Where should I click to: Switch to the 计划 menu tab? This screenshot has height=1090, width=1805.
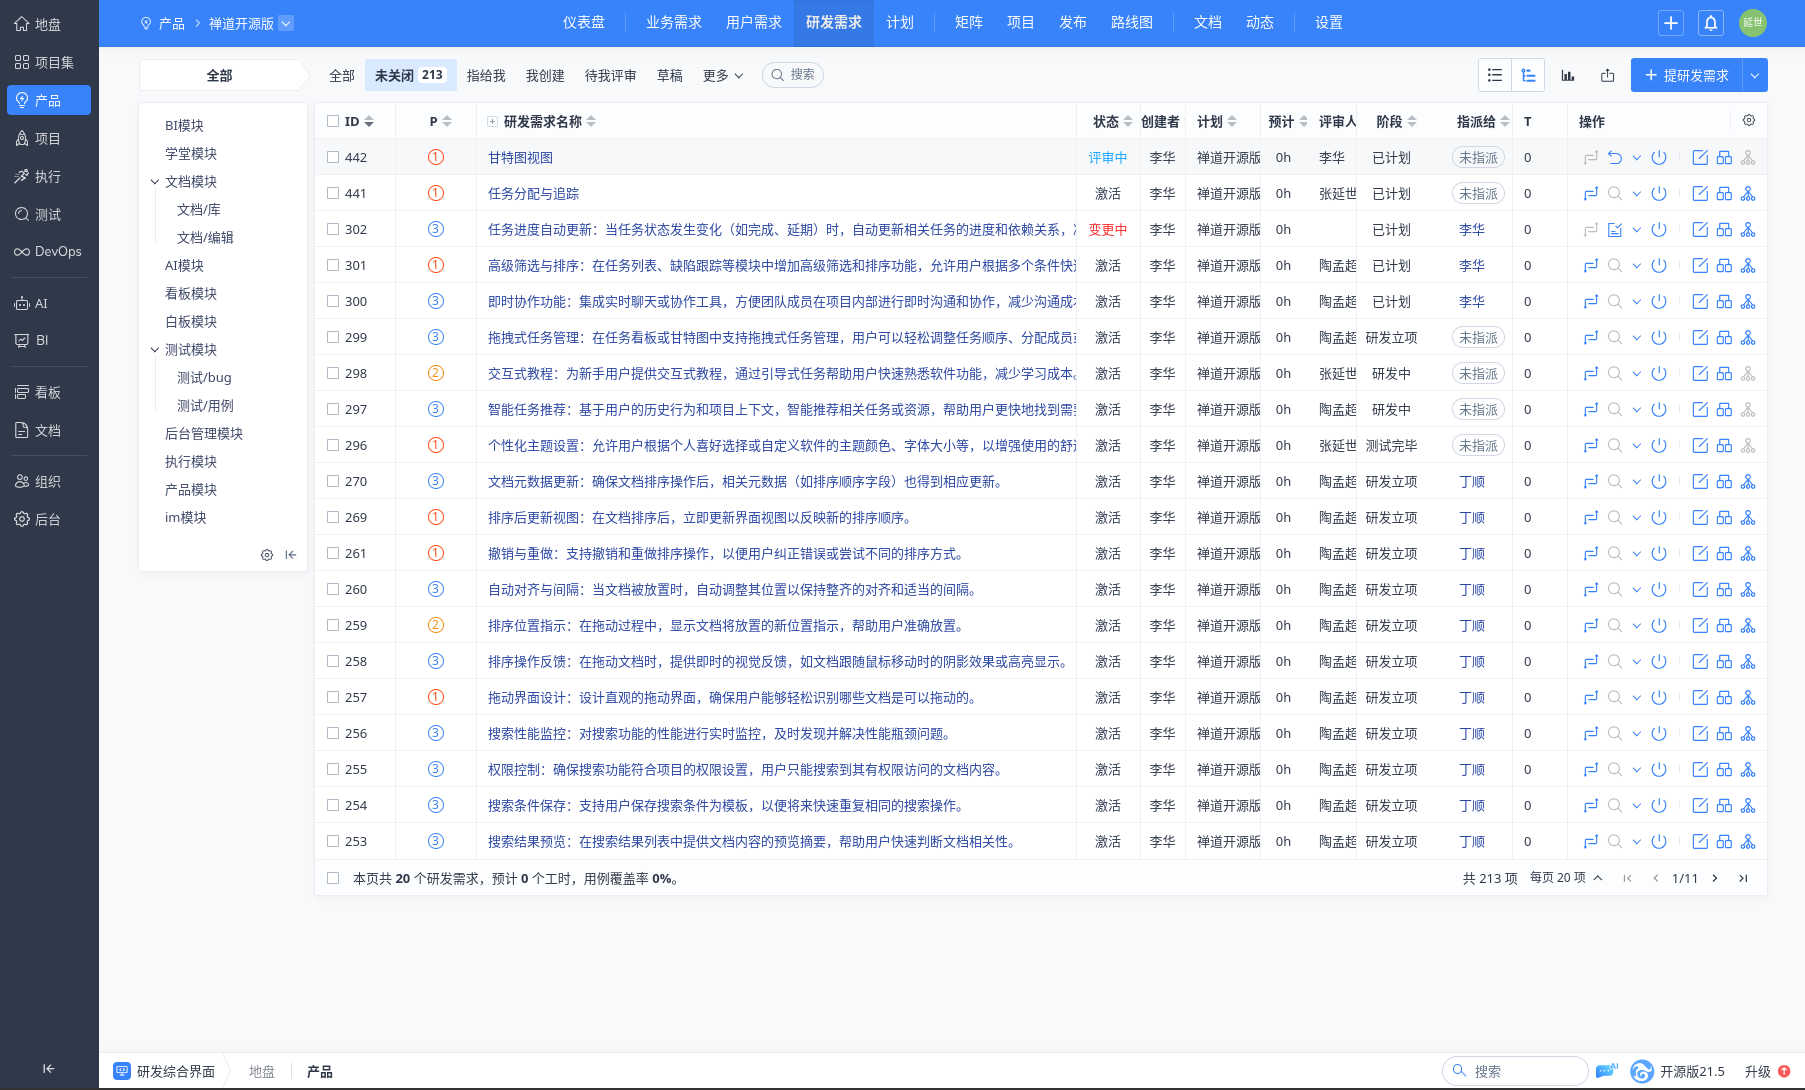[x=901, y=22]
